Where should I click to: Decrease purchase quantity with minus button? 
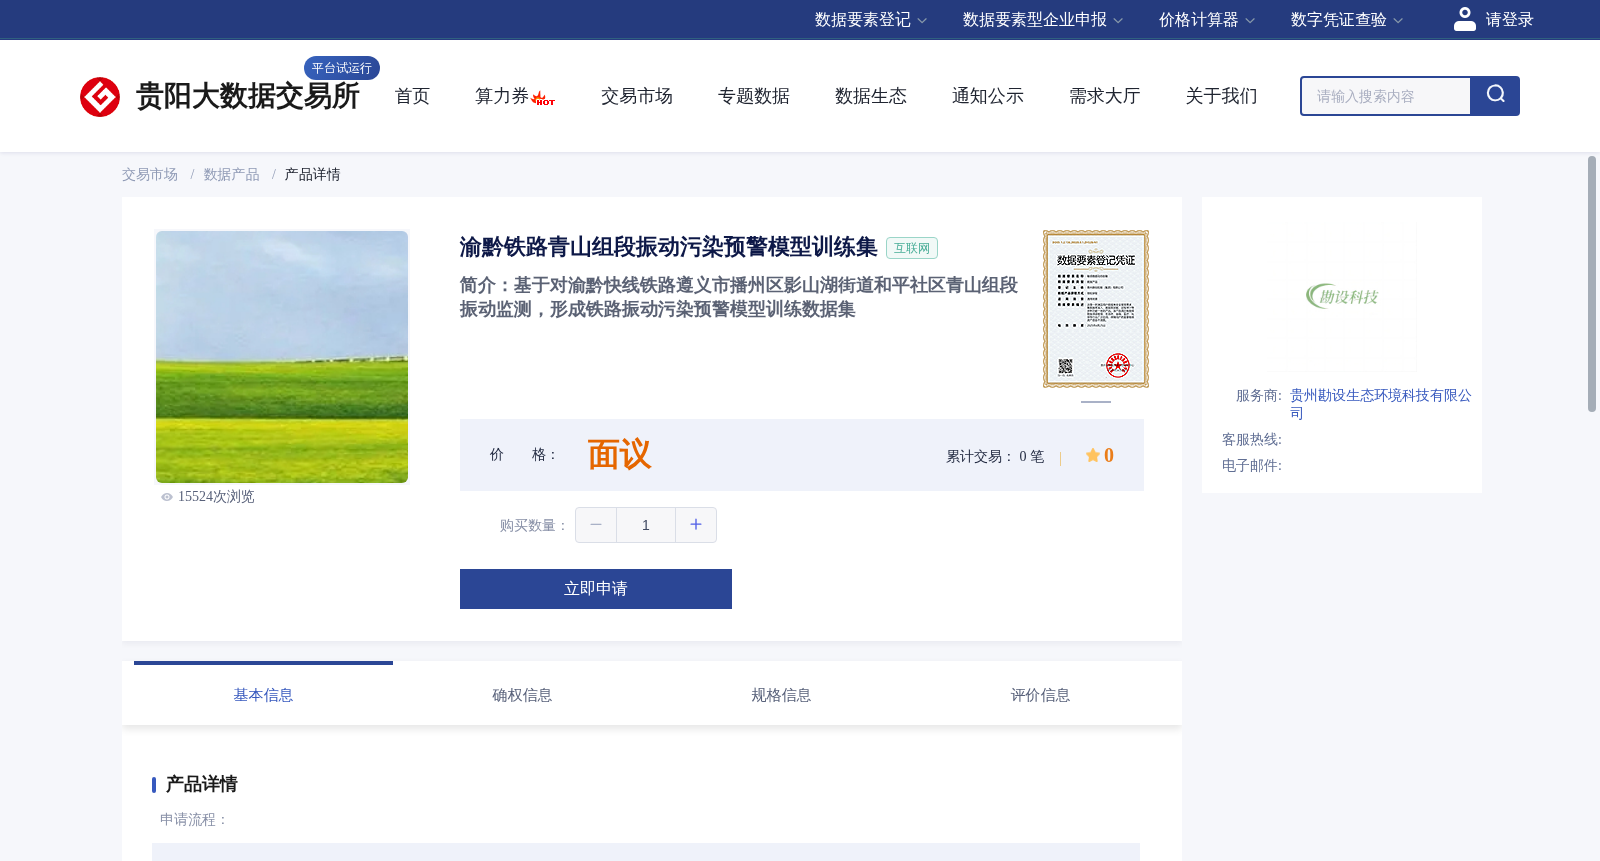[596, 525]
